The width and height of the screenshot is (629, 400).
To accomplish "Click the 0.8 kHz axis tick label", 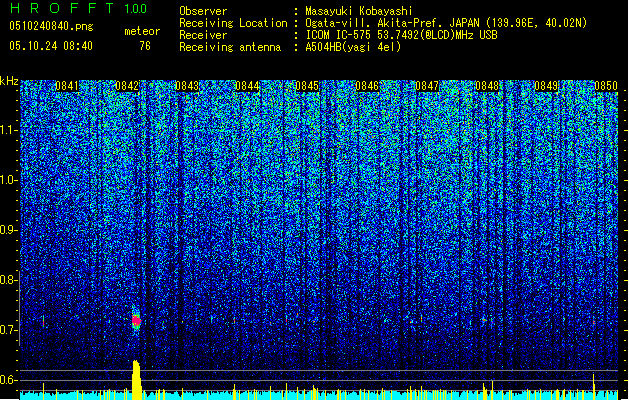I will pyautogui.click(x=9, y=280).
